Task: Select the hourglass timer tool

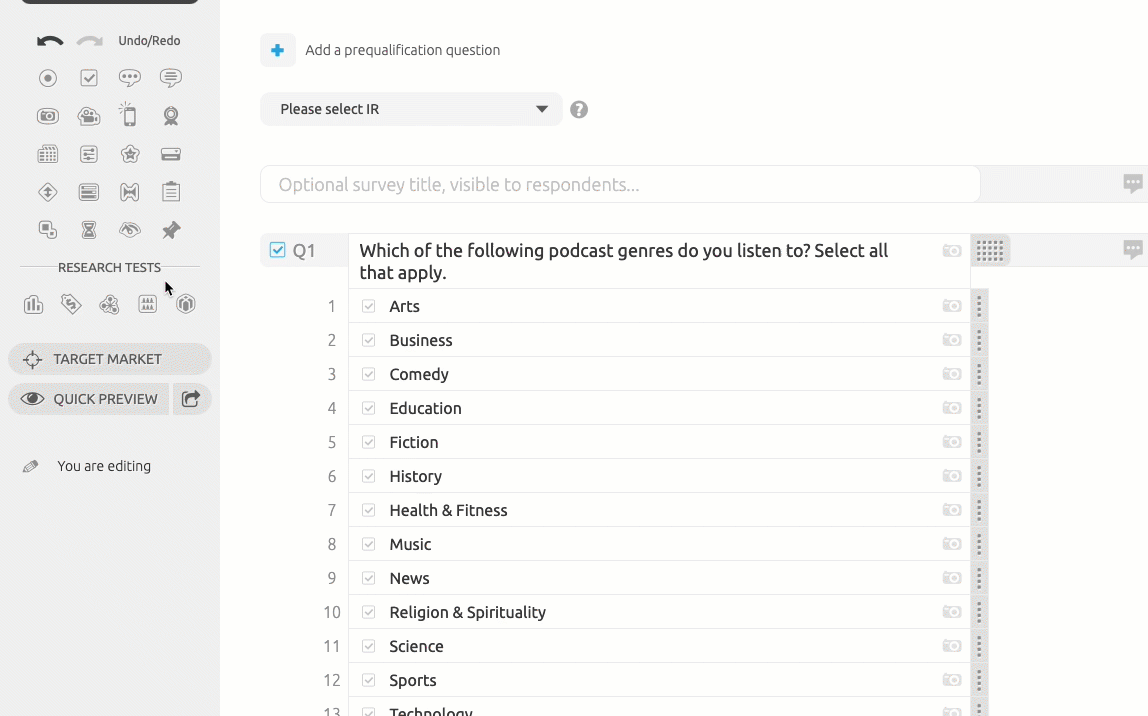Action: [89, 230]
